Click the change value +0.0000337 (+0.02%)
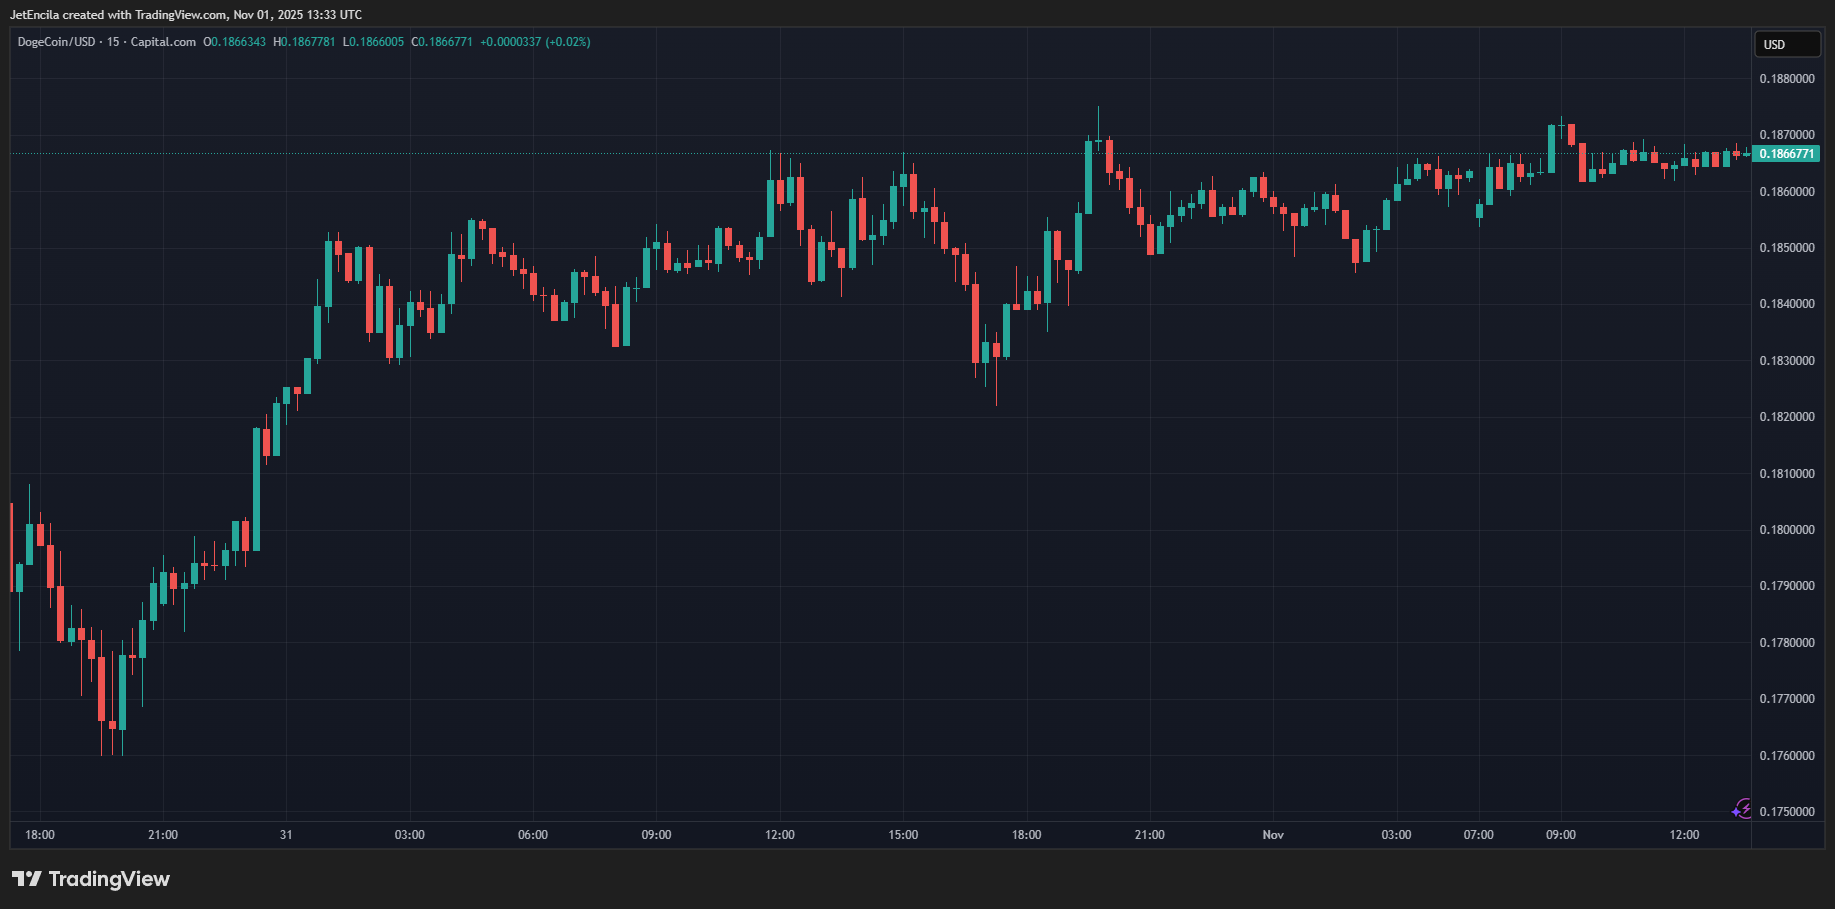 [x=535, y=42]
